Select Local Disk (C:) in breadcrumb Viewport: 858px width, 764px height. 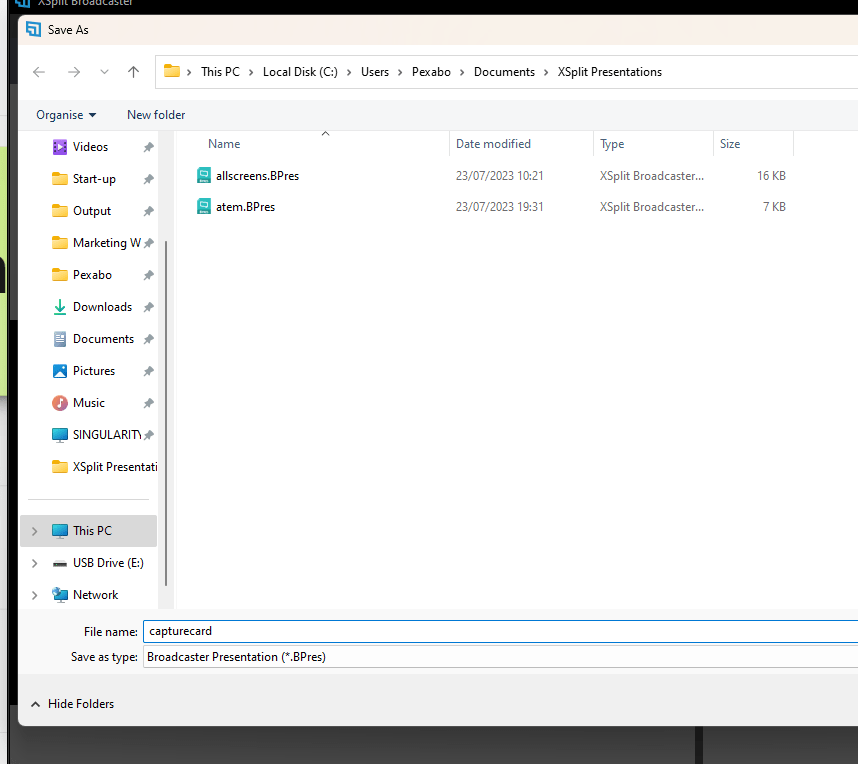click(300, 72)
